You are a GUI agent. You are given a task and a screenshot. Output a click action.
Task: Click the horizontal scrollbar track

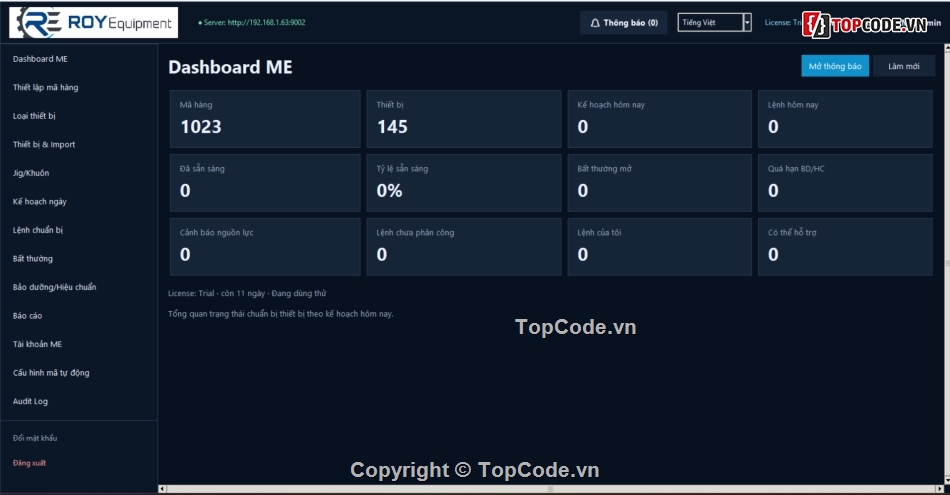(551, 488)
